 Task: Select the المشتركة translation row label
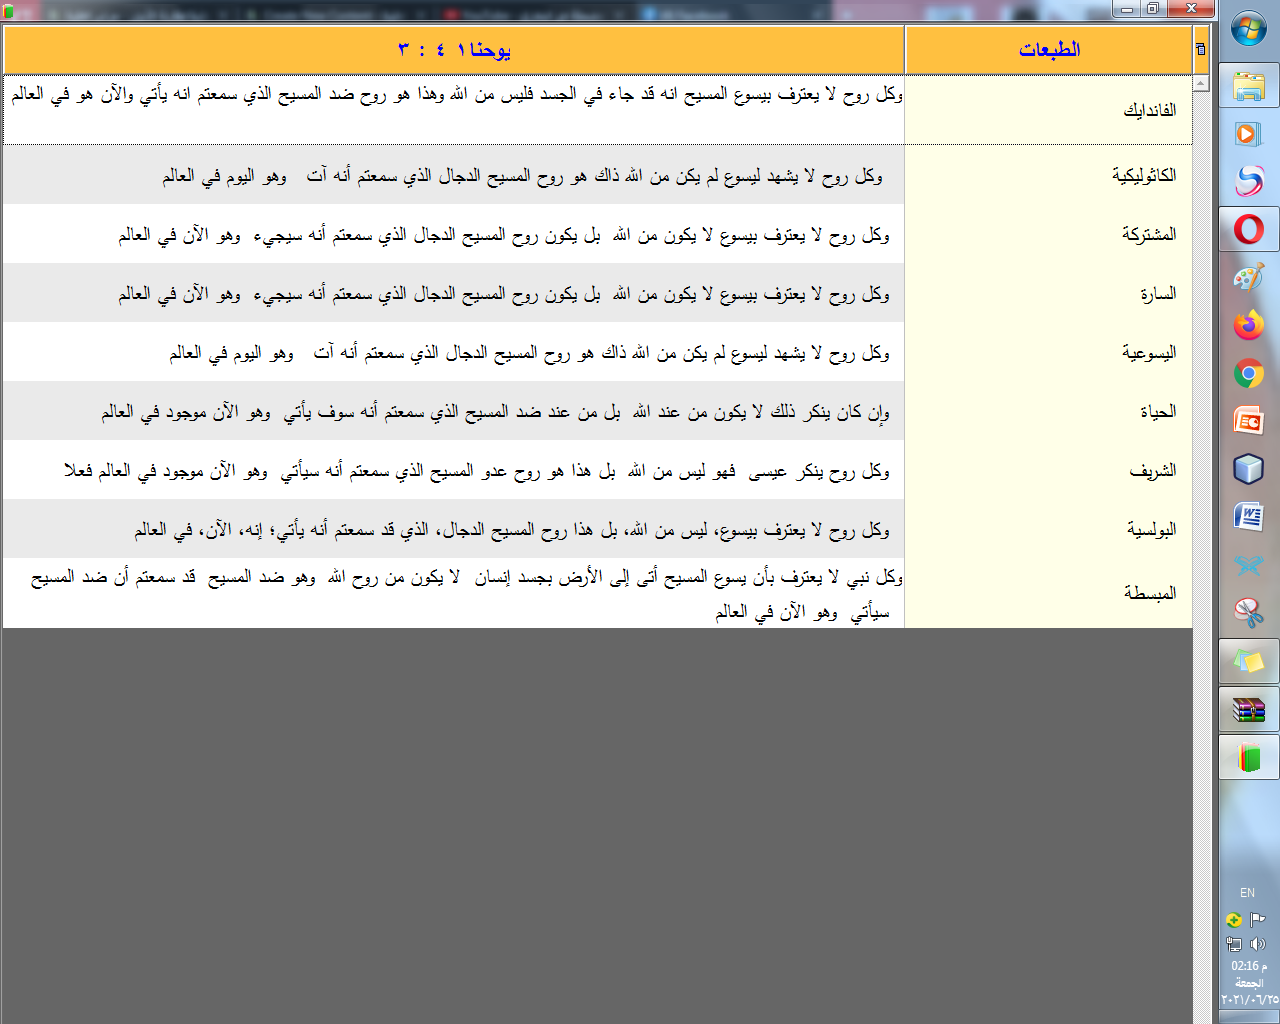(x=1149, y=234)
